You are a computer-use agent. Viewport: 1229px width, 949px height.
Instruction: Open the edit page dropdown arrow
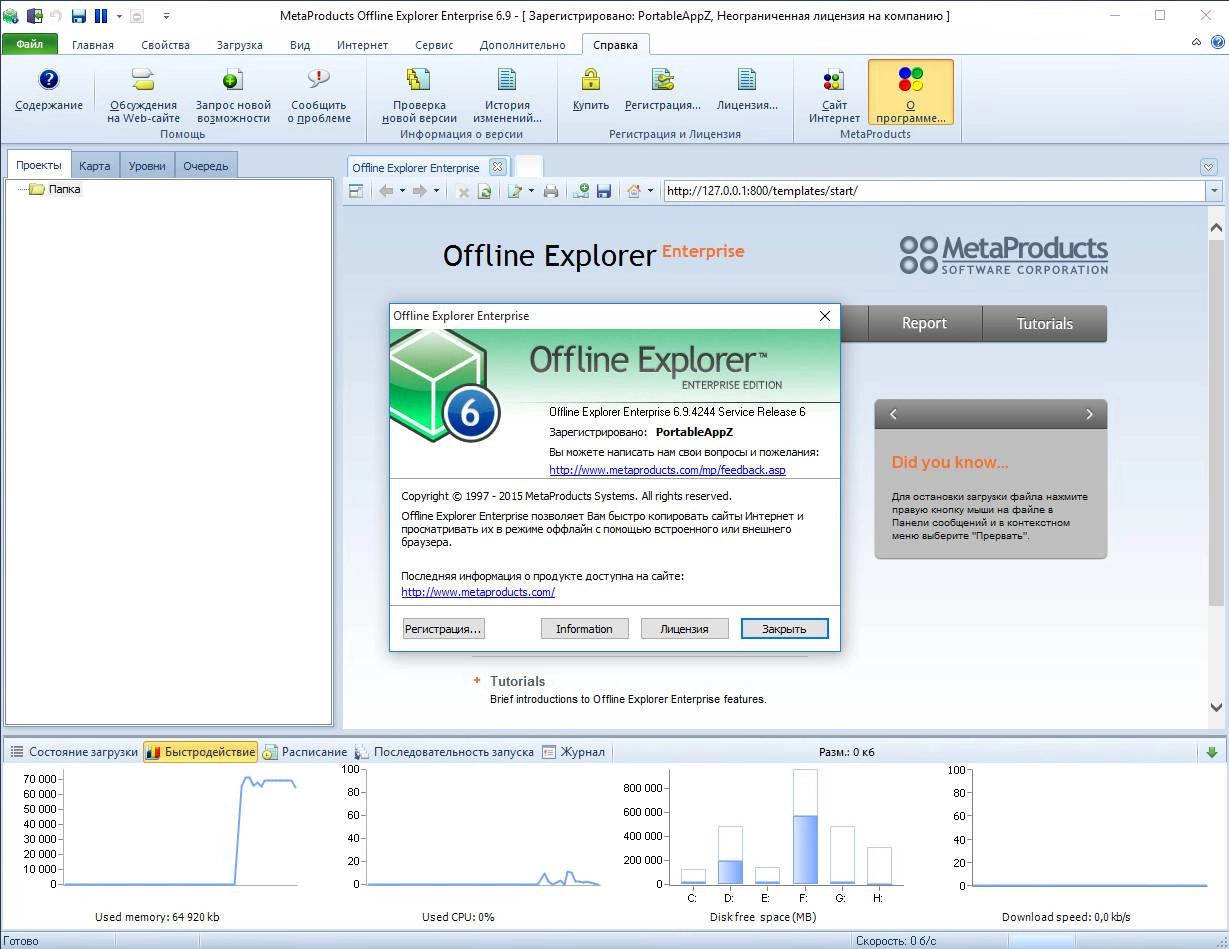point(531,191)
